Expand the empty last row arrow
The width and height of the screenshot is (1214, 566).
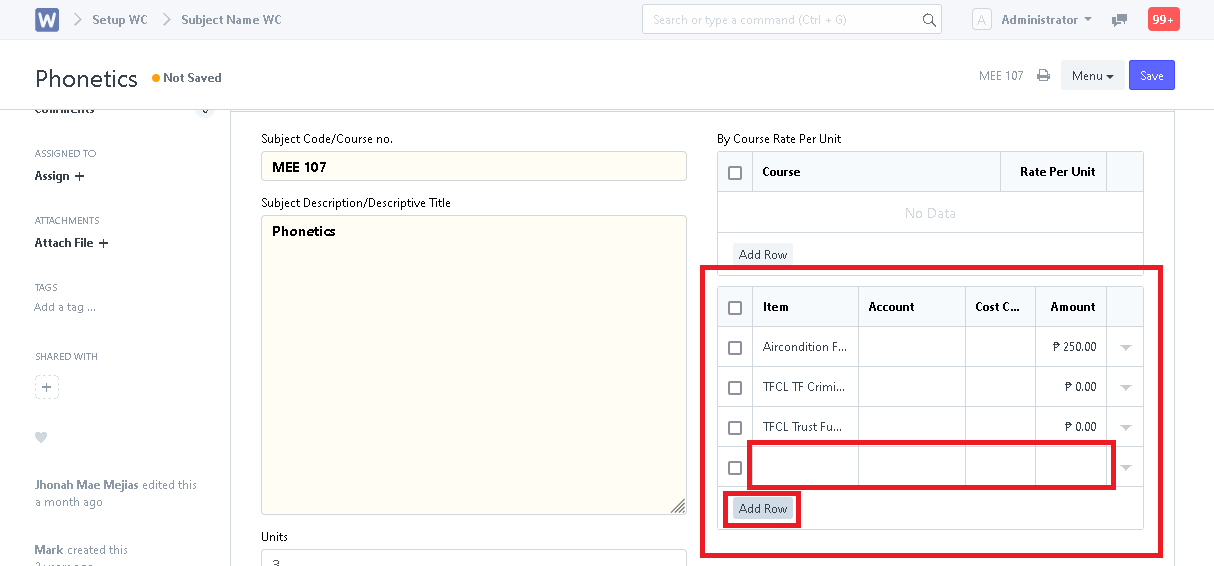(1126, 468)
